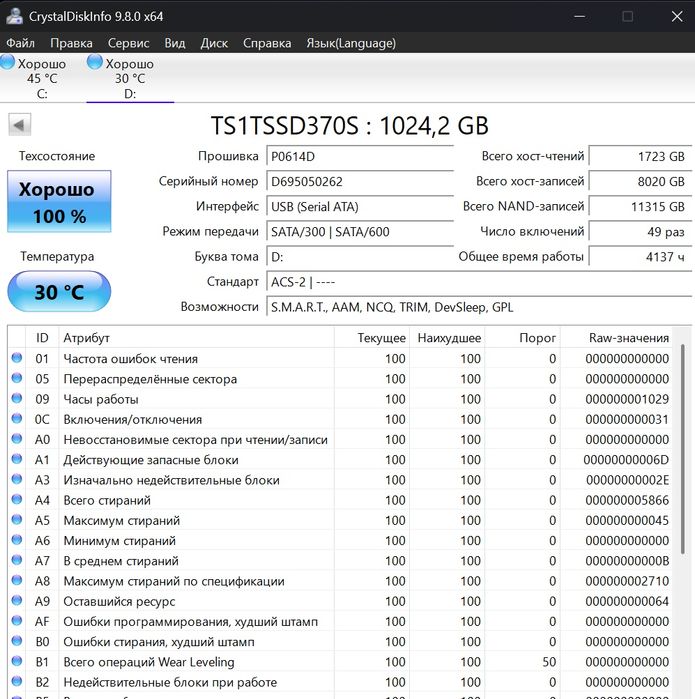Open the Вид menu
The height and width of the screenshot is (699, 695).
175,43
